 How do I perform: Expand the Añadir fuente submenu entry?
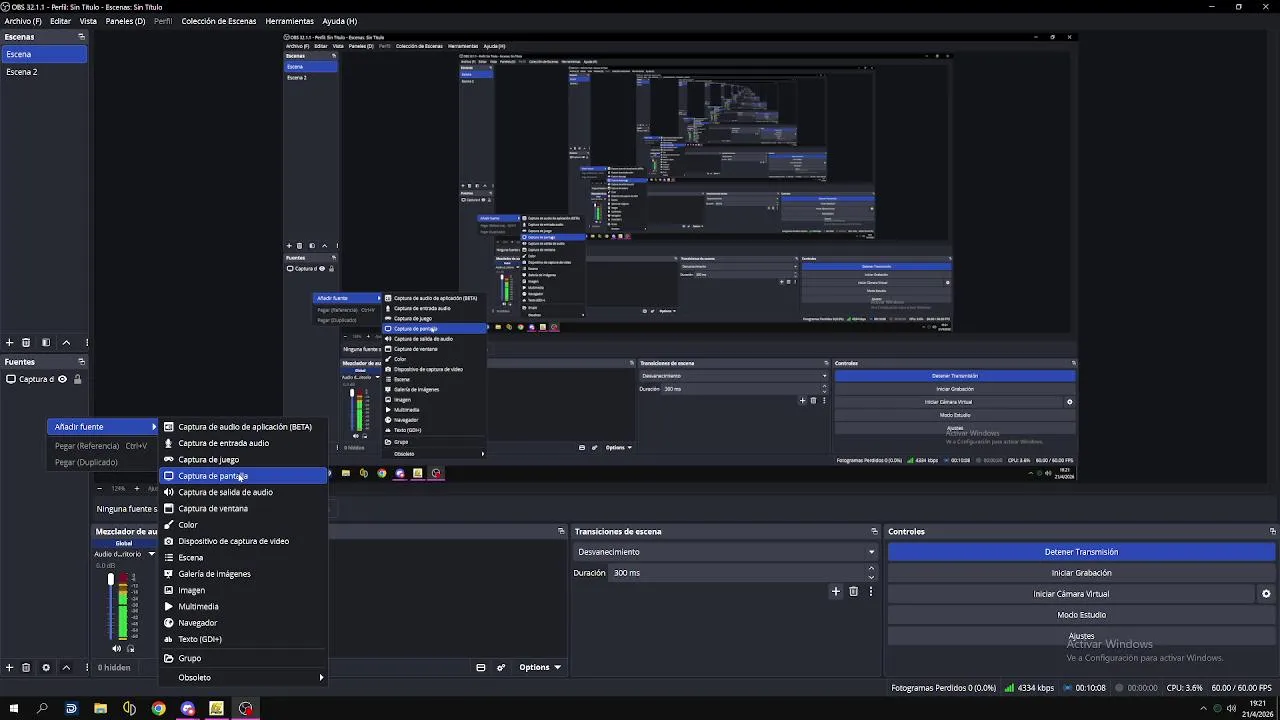[104, 427]
